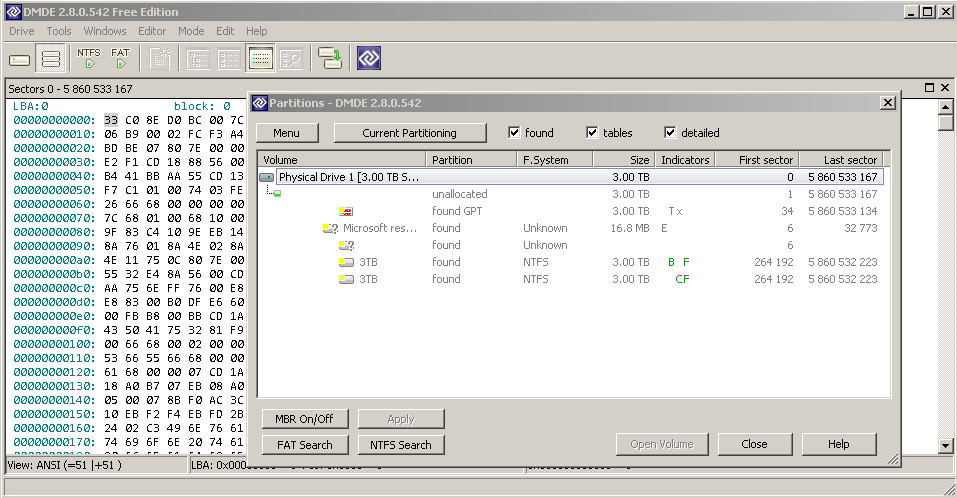Open the Editor menu
Screen dimensions: 957x498
[151, 31]
